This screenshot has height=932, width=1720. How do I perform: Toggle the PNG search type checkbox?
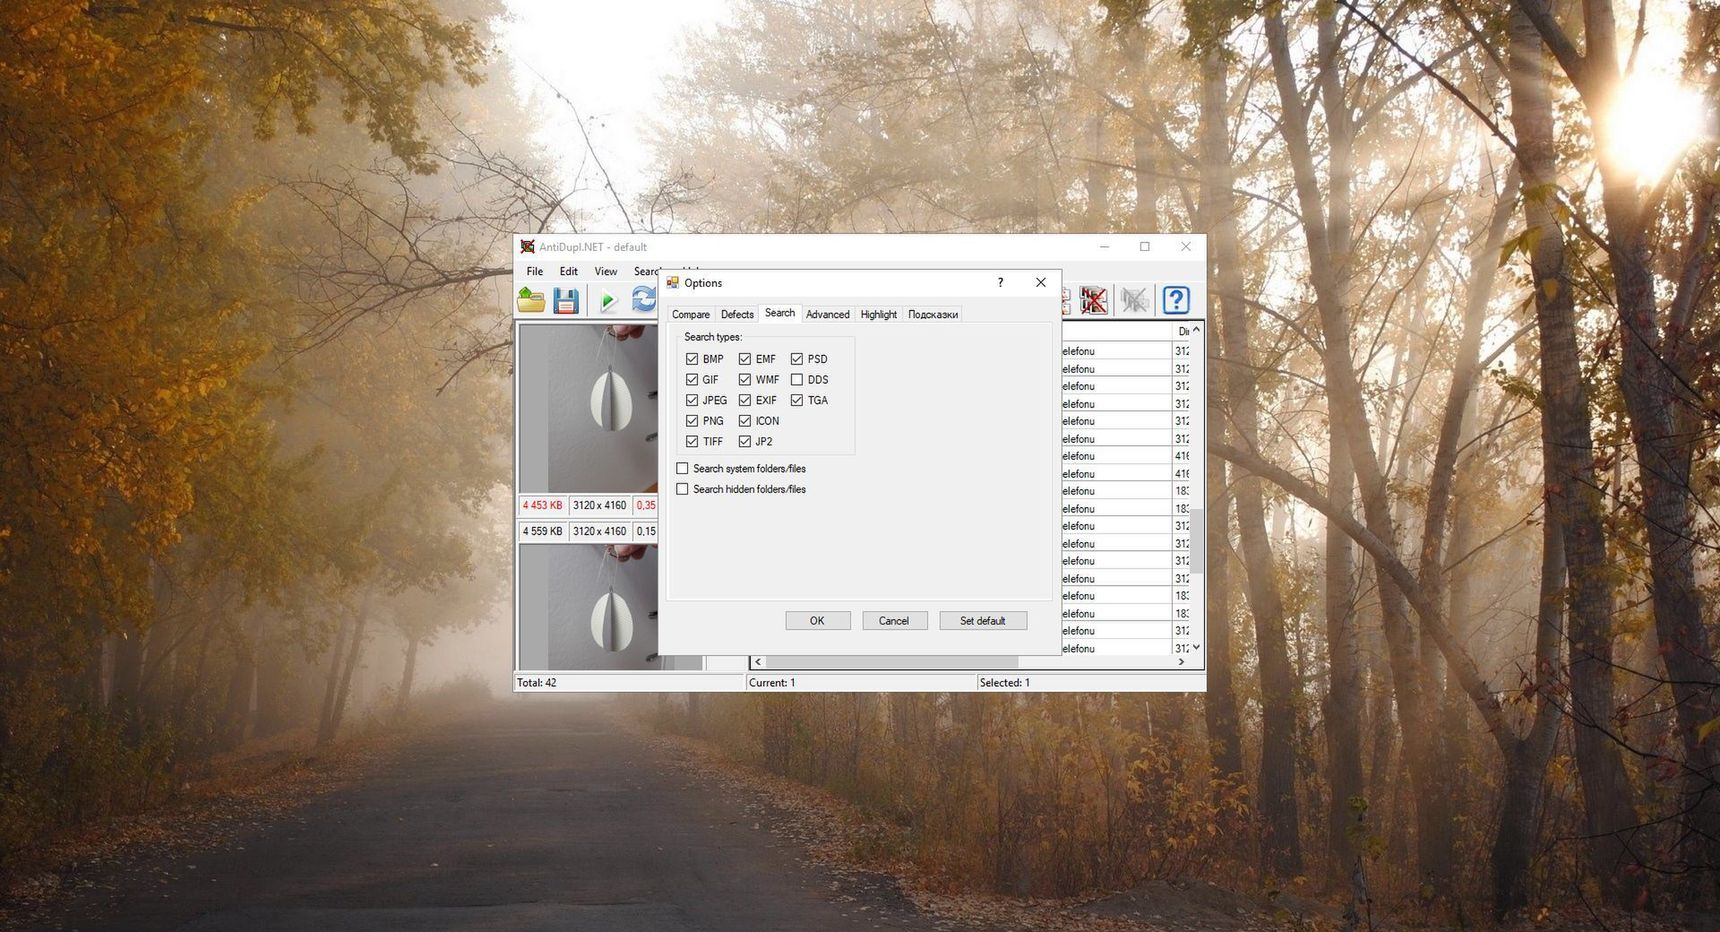692,421
